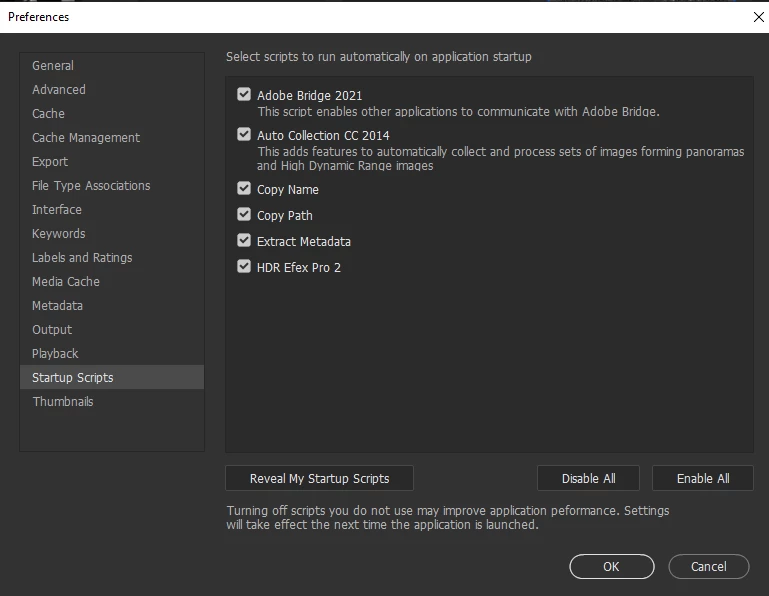Select the Export category
This screenshot has height=596, width=769.
coord(112,161)
